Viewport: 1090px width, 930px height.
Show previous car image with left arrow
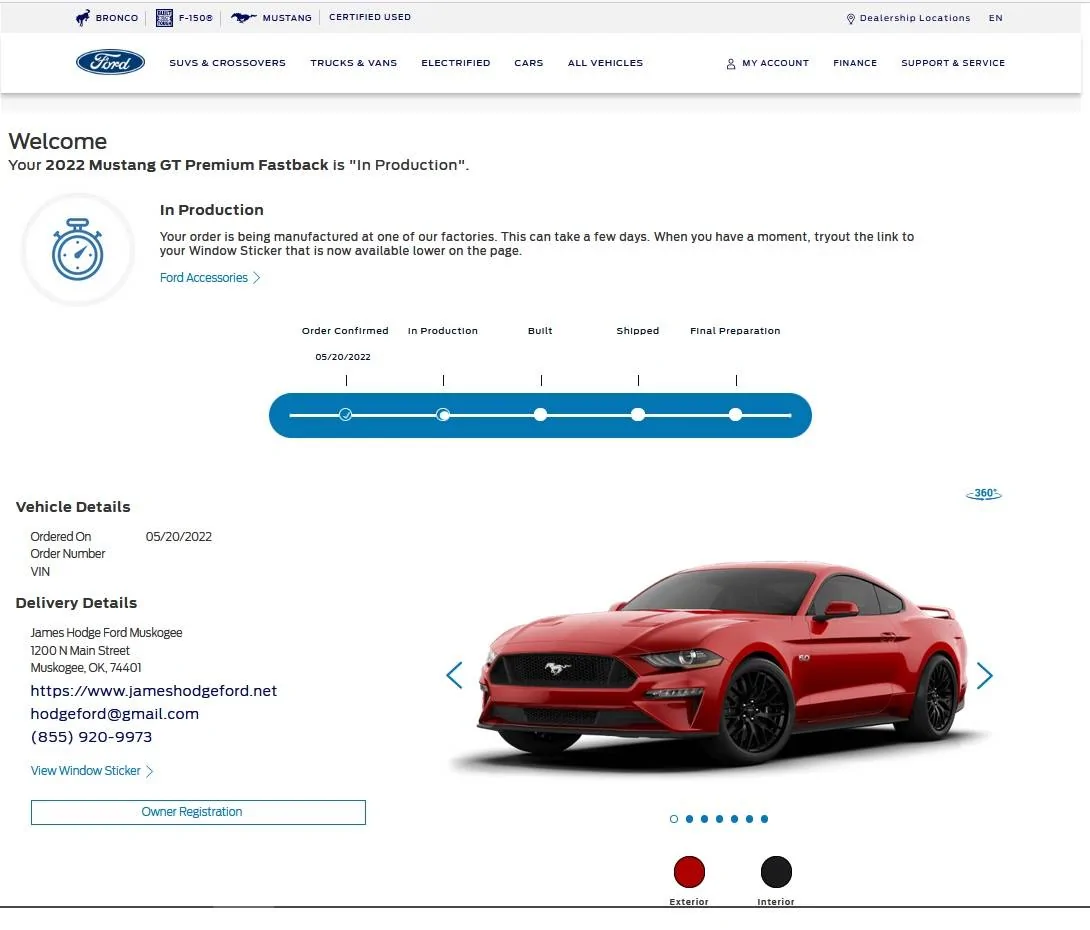click(454, 675)
